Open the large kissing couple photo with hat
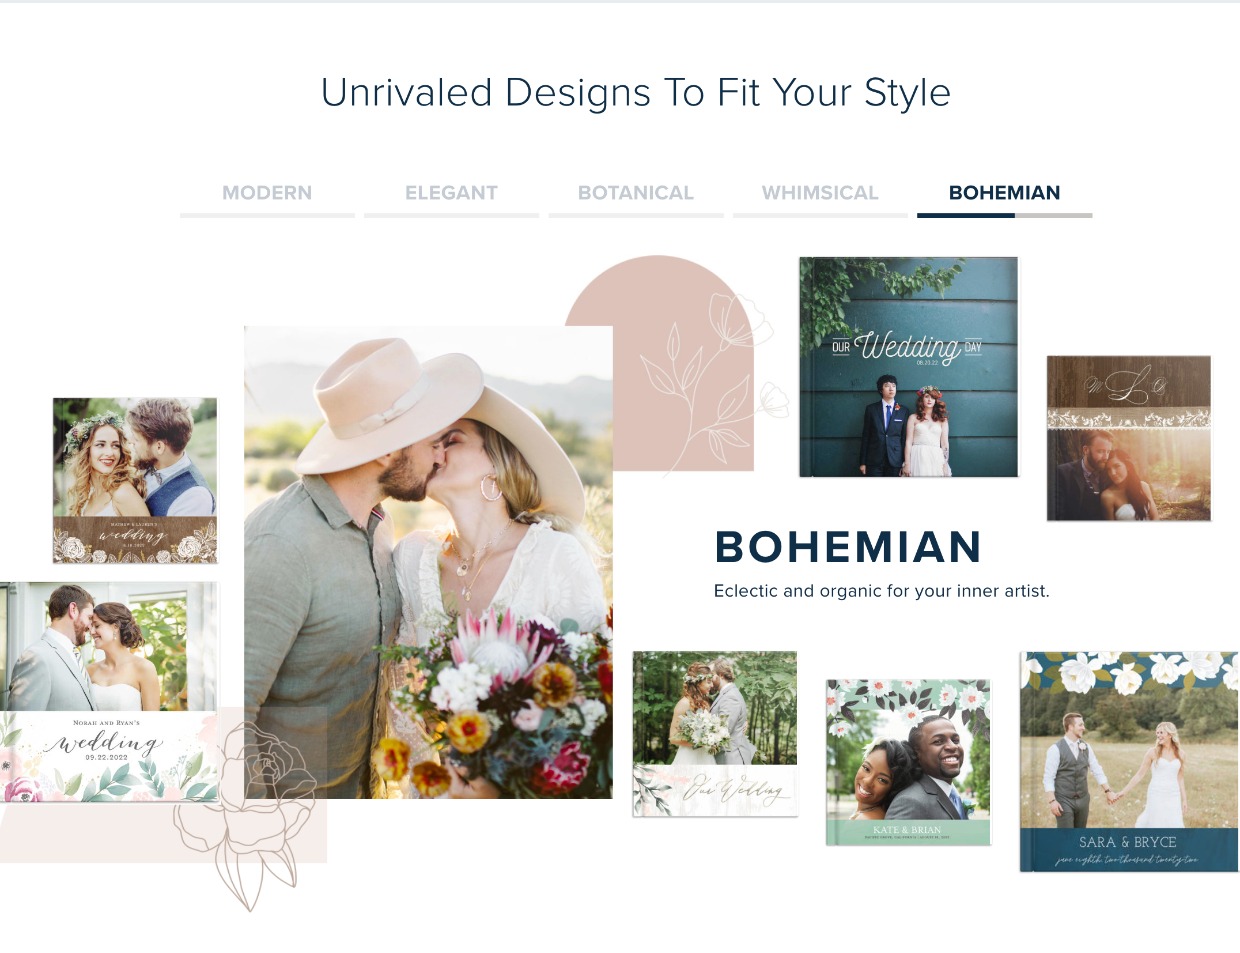1240x953 pixels. tap(428, 562)
